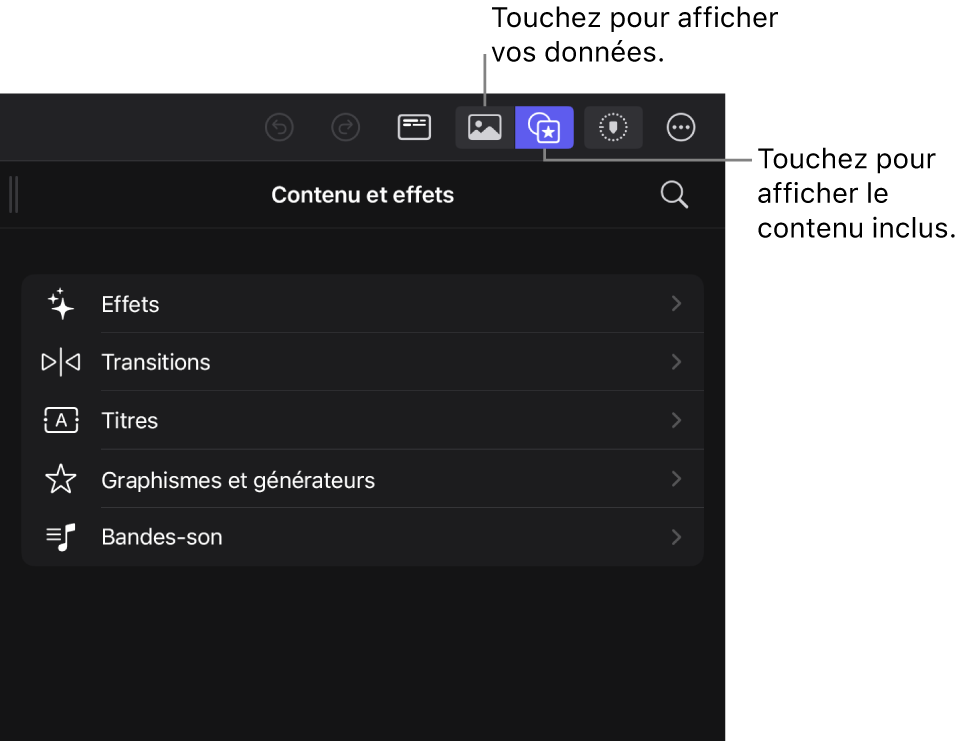Open the photo media browser icon

[484, 127]
